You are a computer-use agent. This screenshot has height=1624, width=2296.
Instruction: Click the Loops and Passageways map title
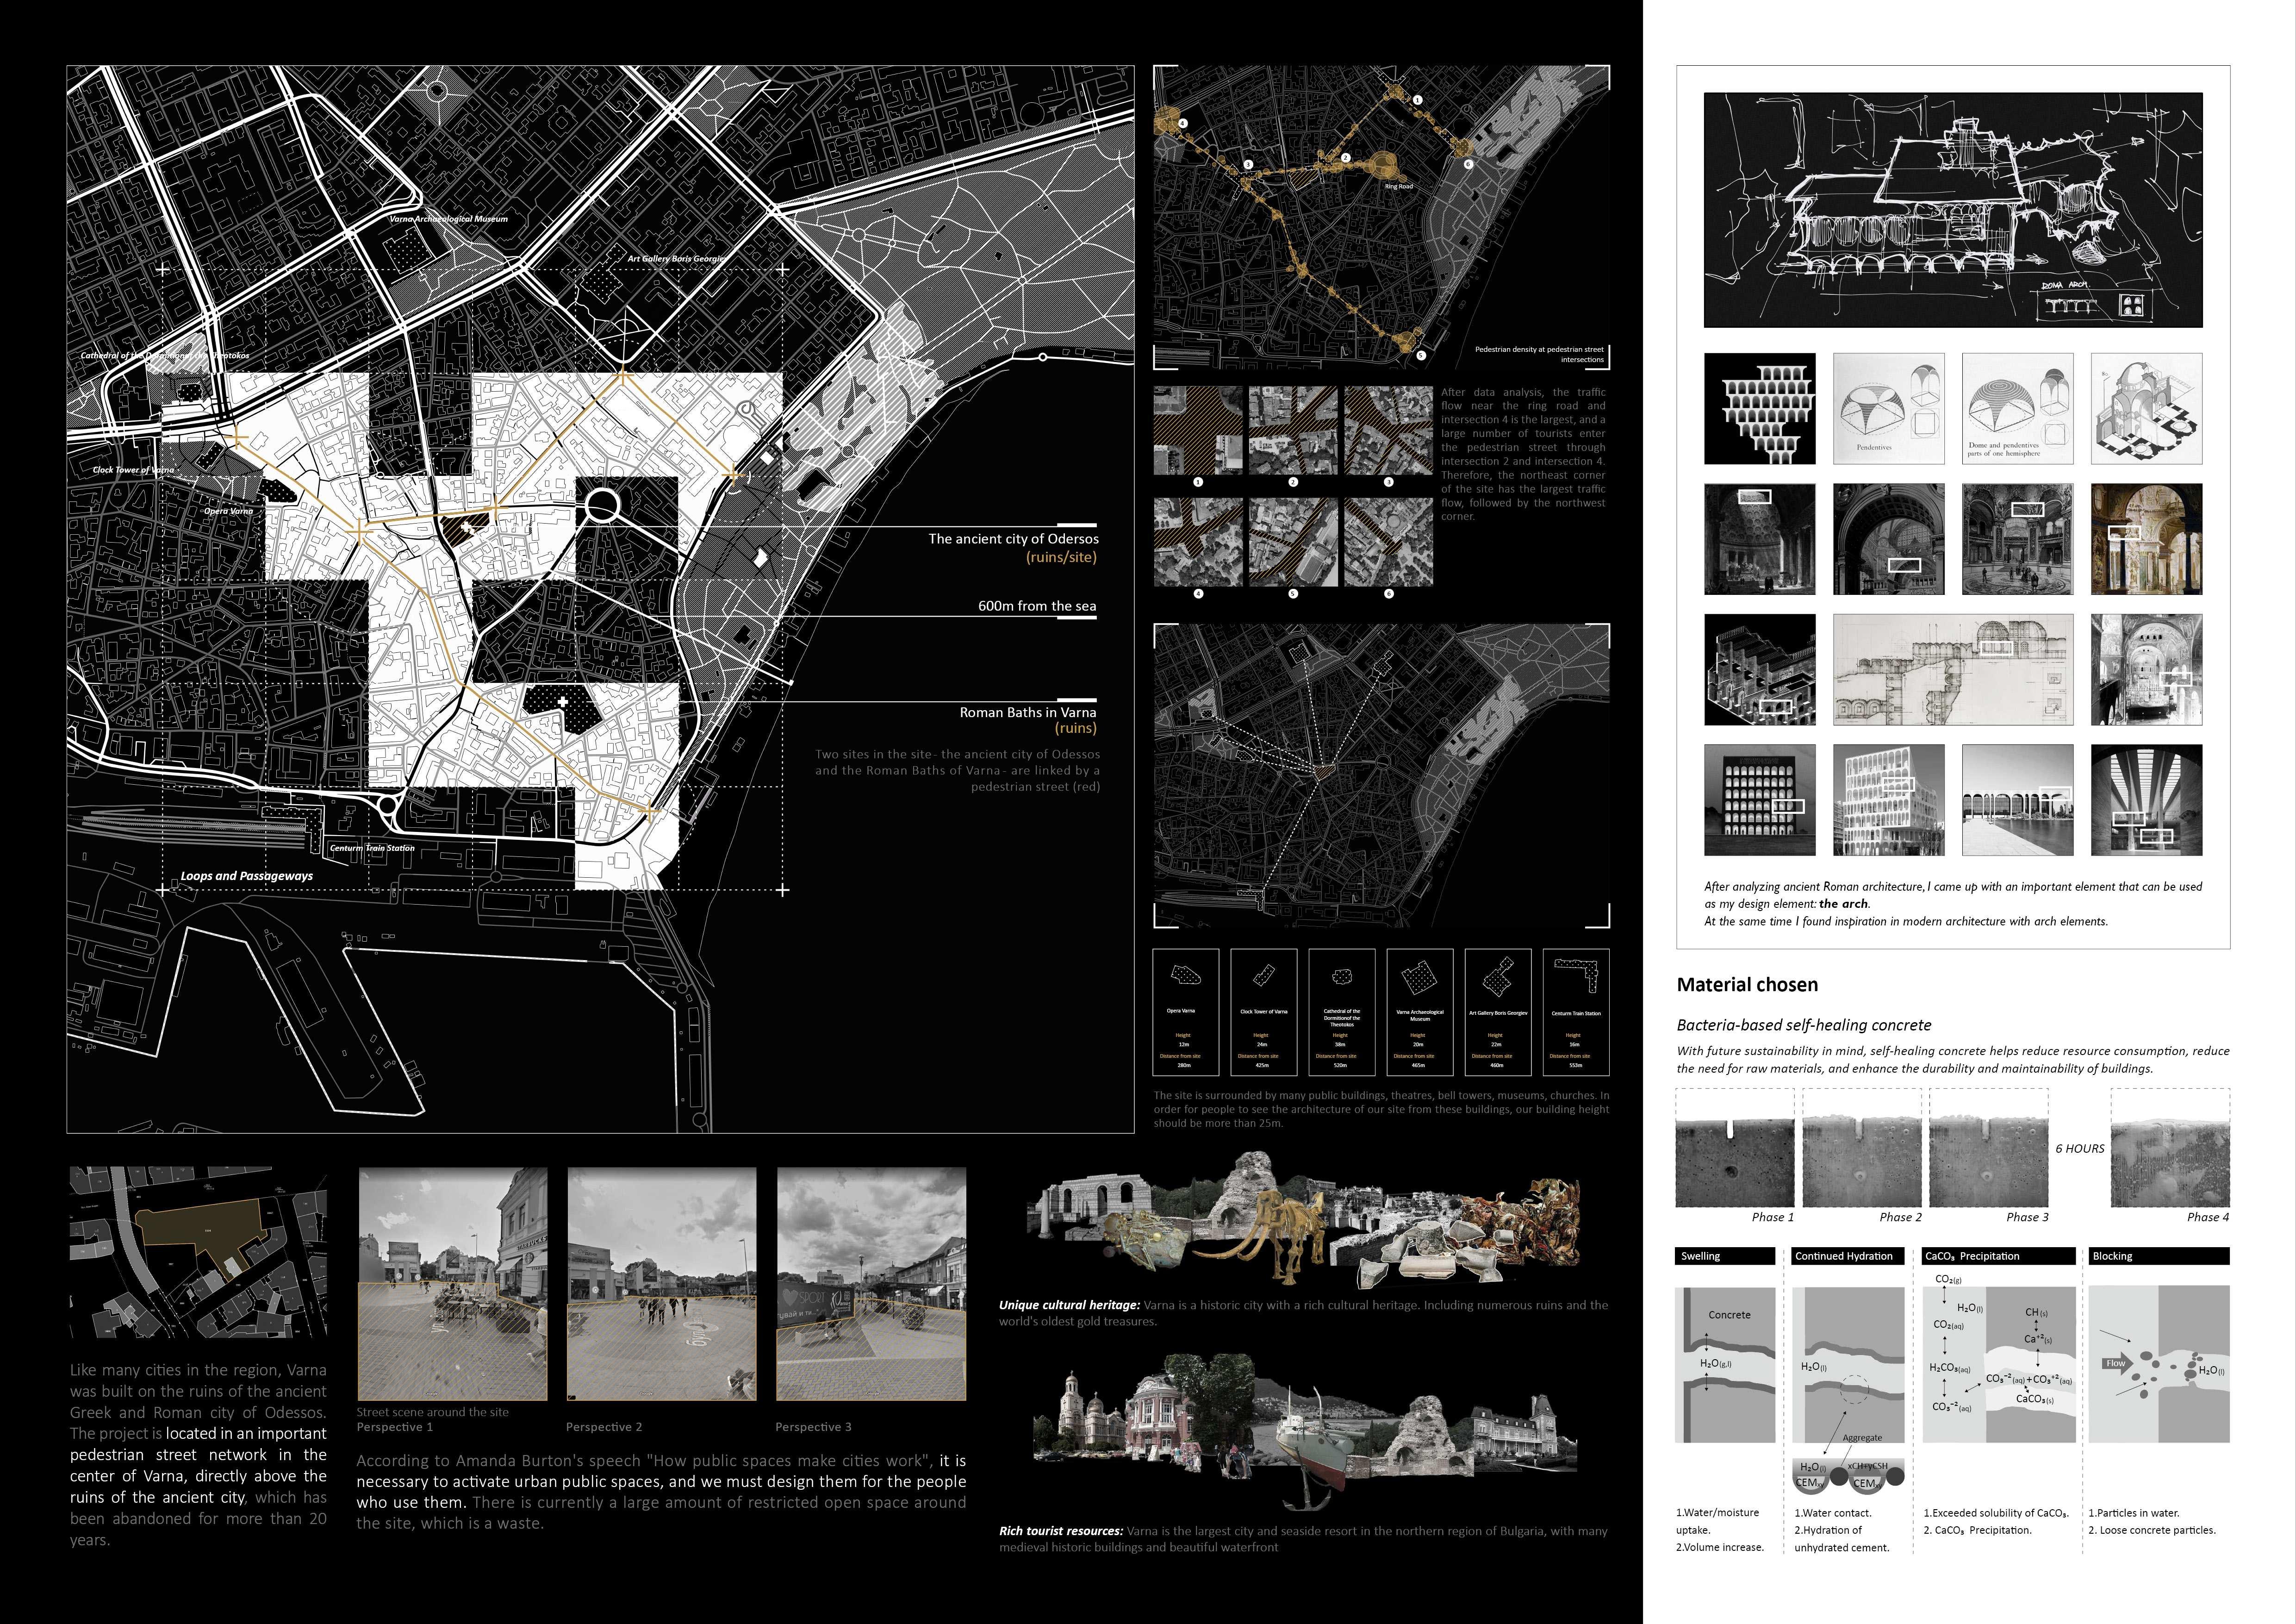(x=246, y=876)
